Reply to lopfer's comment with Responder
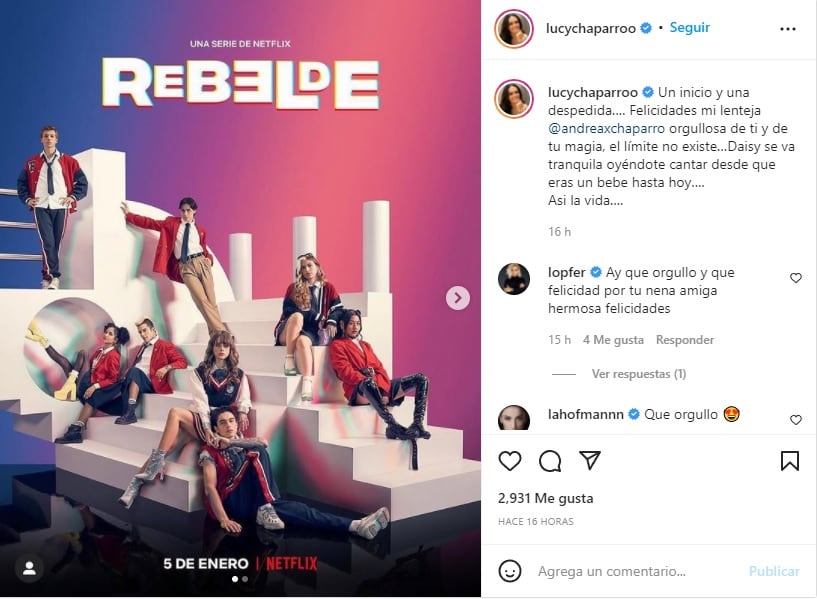Image resolution: width=817 pixels, height=599 pixels. click(x=685, y=340)
